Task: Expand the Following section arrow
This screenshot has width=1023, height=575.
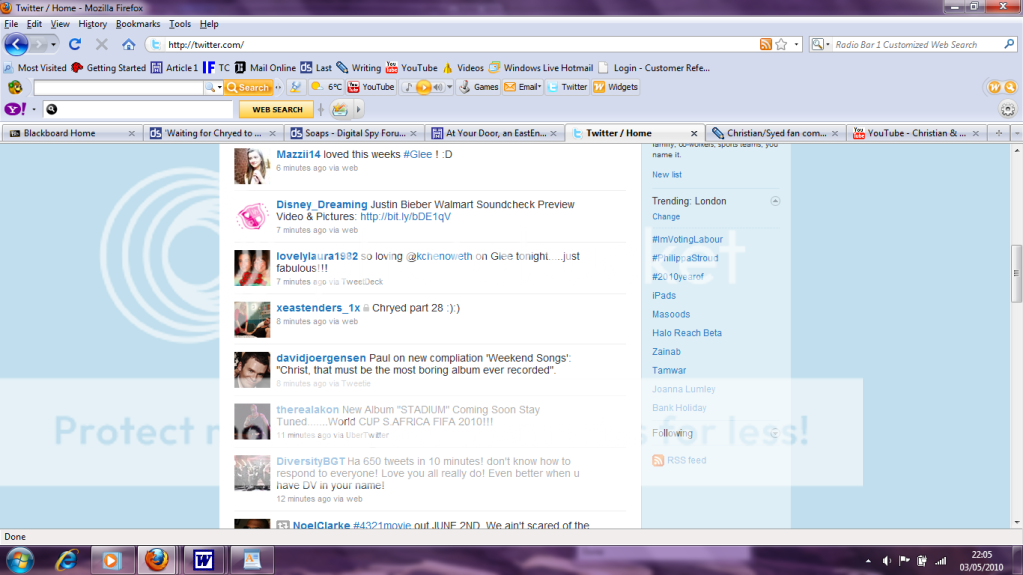Action: pyautogui.click(x=774, y=433)
